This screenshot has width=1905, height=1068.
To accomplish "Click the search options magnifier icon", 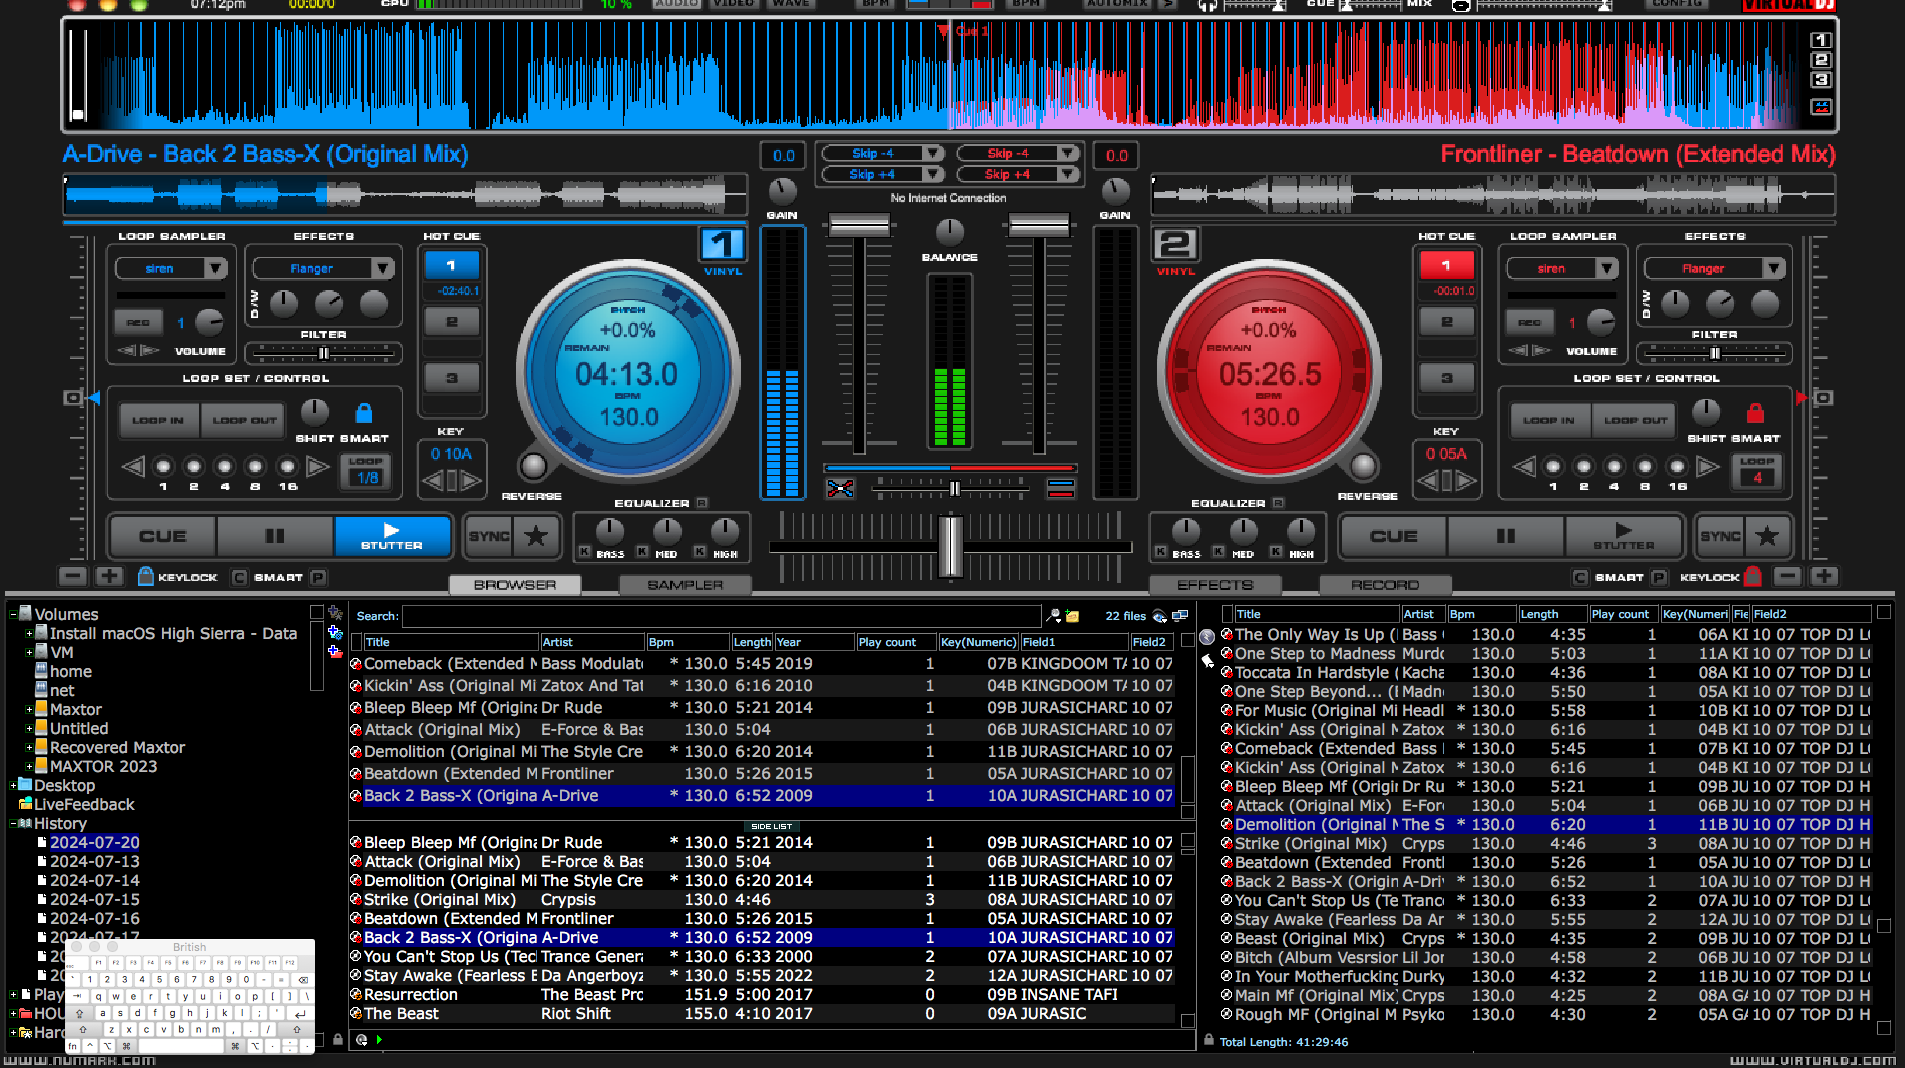I will (1053, 615).
